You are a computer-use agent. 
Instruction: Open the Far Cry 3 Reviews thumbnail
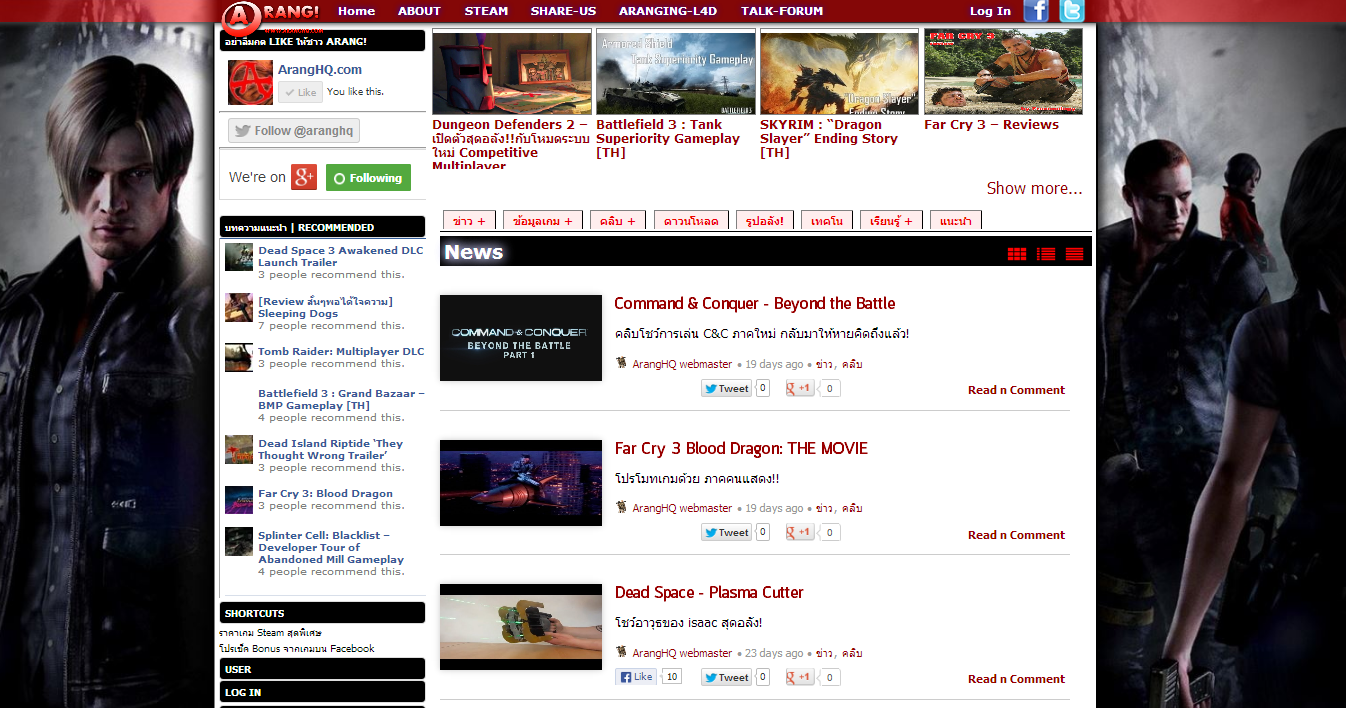pos(1003,71)
